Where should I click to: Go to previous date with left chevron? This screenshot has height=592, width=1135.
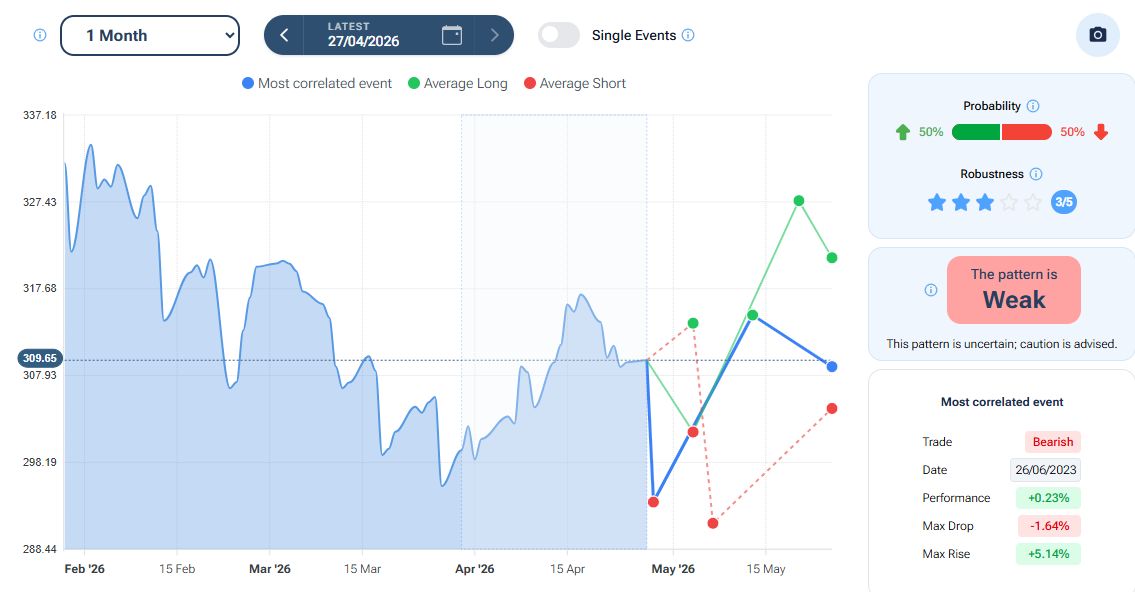[x=285, y=35]
